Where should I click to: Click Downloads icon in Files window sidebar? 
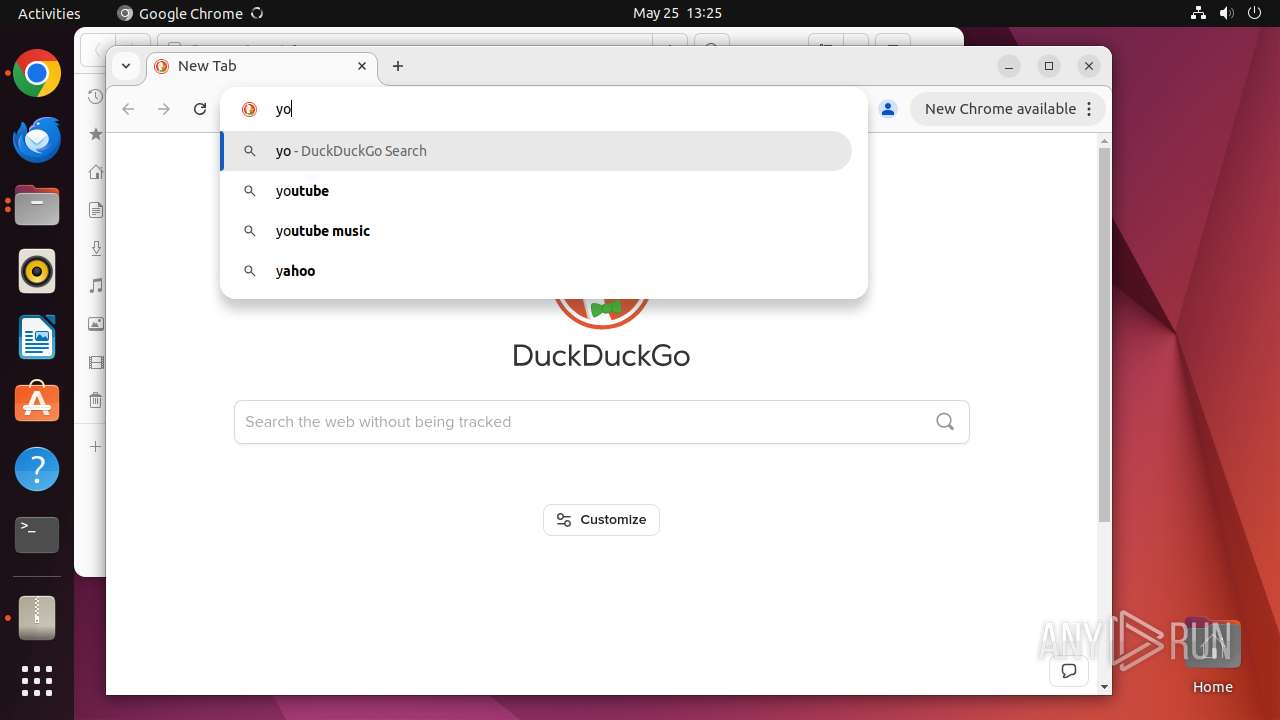pos(96,248)
